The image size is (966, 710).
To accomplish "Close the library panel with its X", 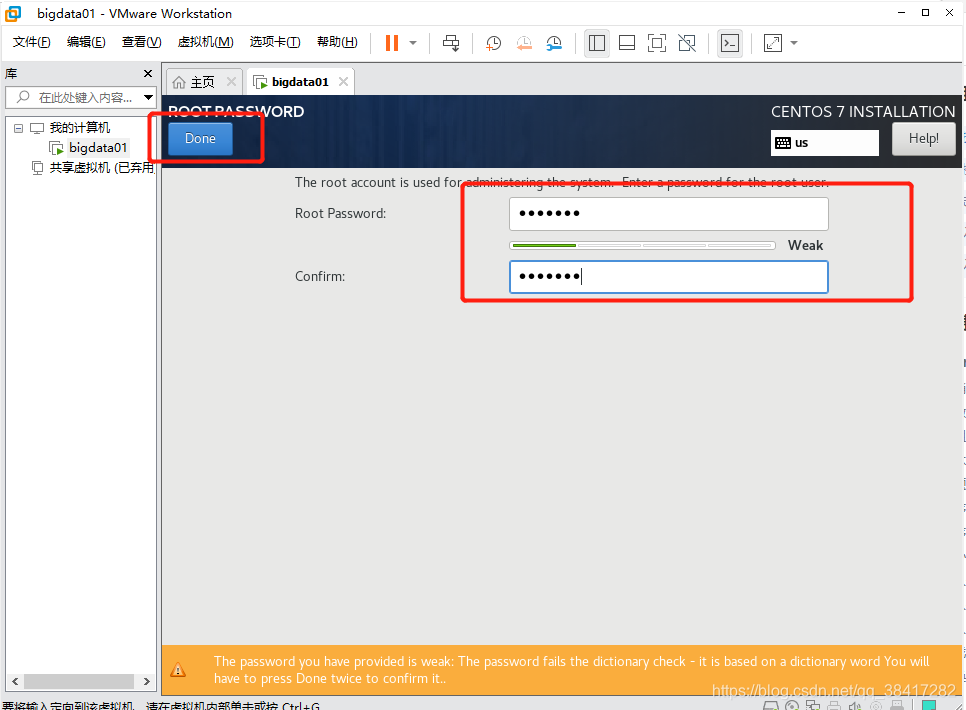I will 148,74.
